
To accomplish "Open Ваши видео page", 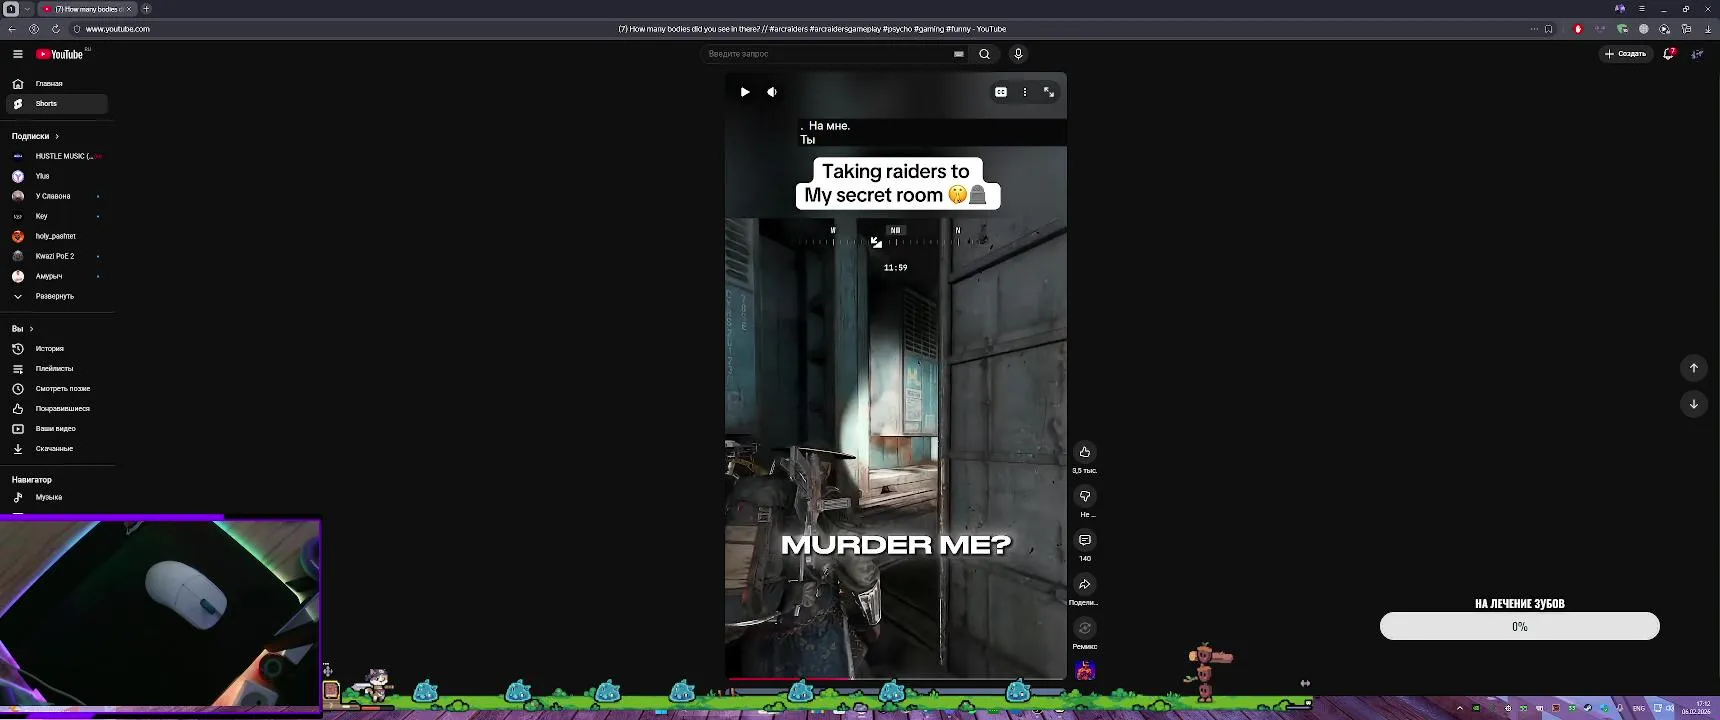I will (x=57, y=429).
